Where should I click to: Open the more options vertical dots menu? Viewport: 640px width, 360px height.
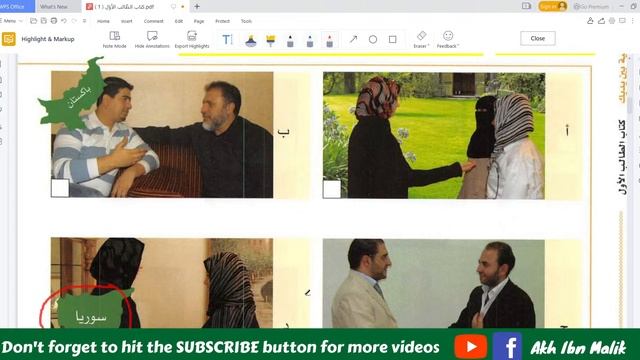click(633, 21)
